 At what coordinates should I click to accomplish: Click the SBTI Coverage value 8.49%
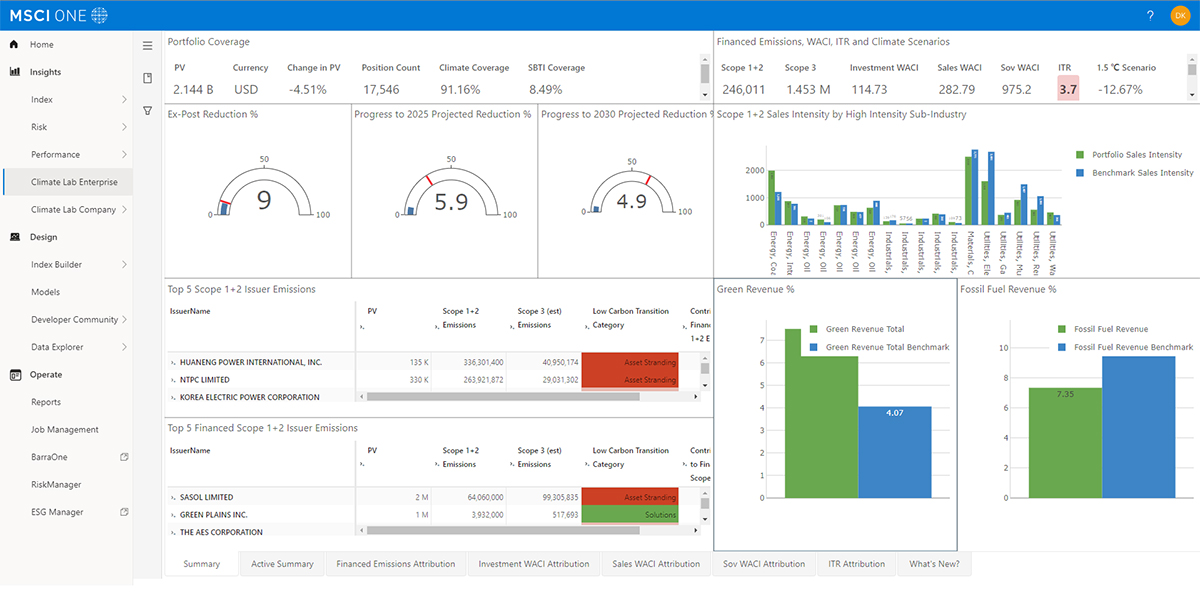546,89
